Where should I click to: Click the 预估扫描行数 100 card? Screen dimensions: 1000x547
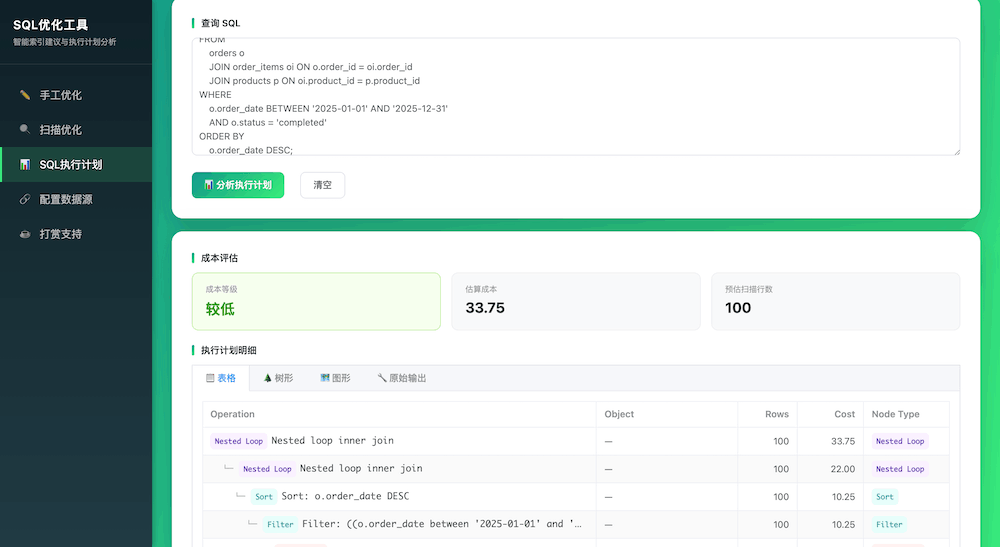835,302
